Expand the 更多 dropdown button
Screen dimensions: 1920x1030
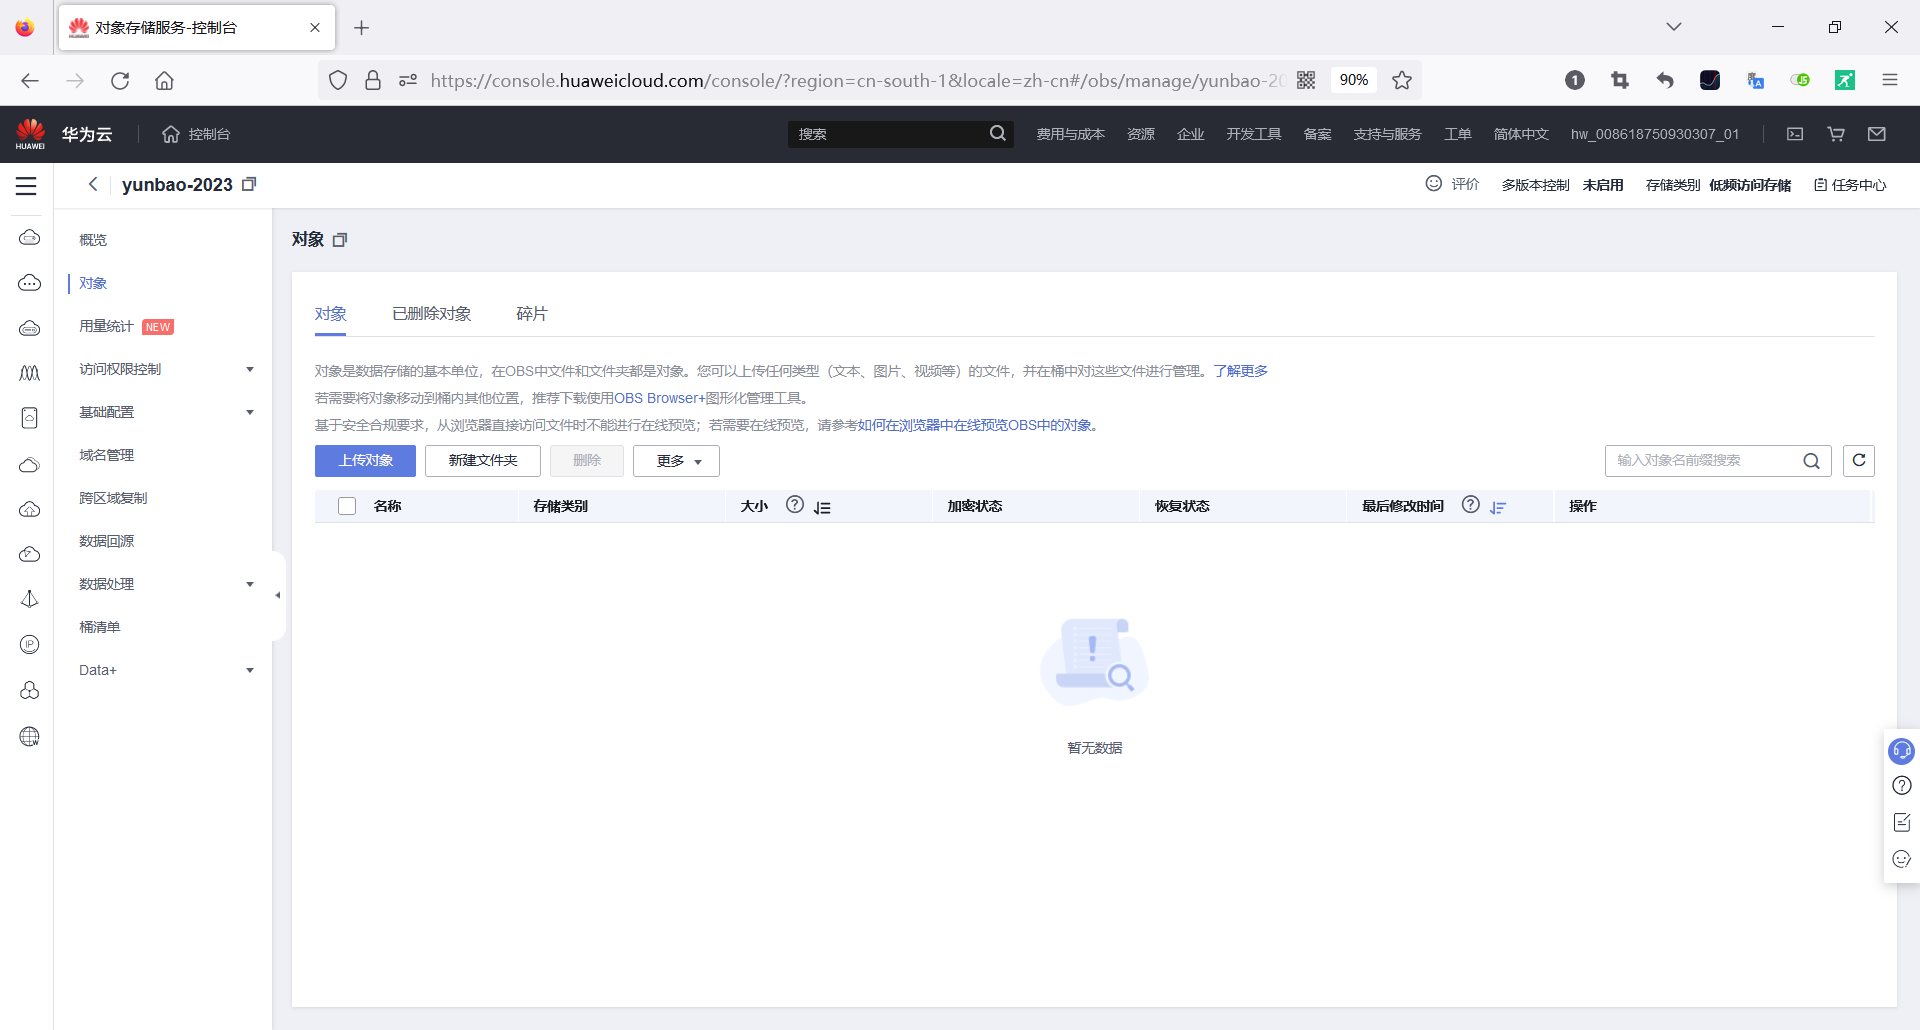675,461
